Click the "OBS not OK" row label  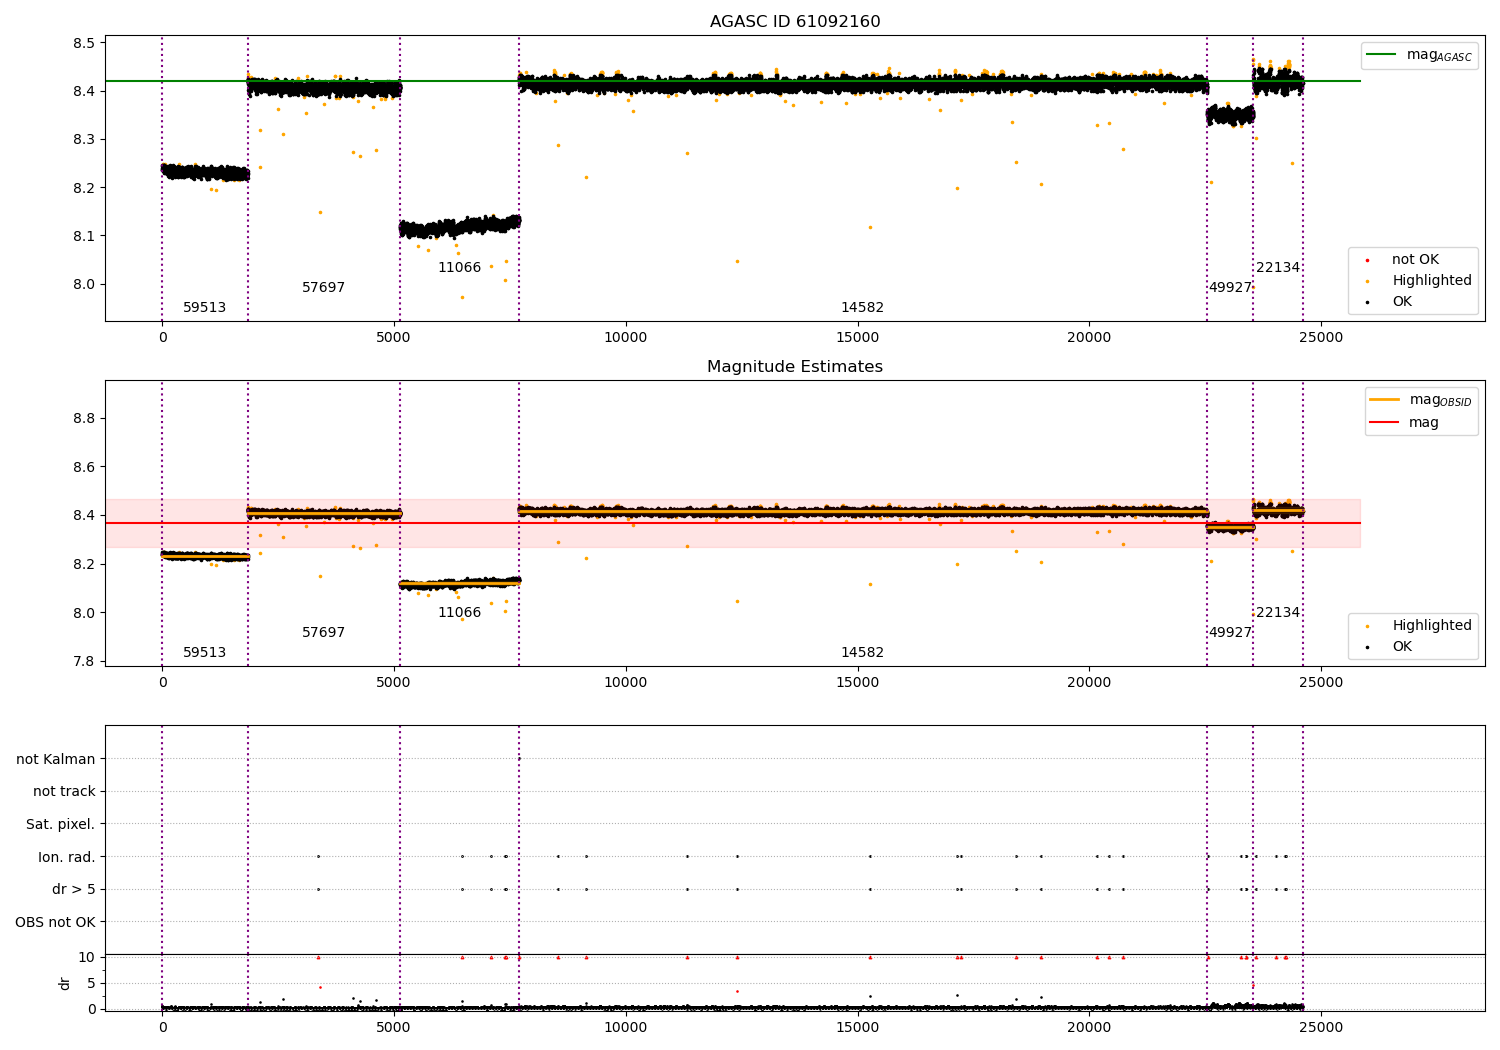coord(56,923)
